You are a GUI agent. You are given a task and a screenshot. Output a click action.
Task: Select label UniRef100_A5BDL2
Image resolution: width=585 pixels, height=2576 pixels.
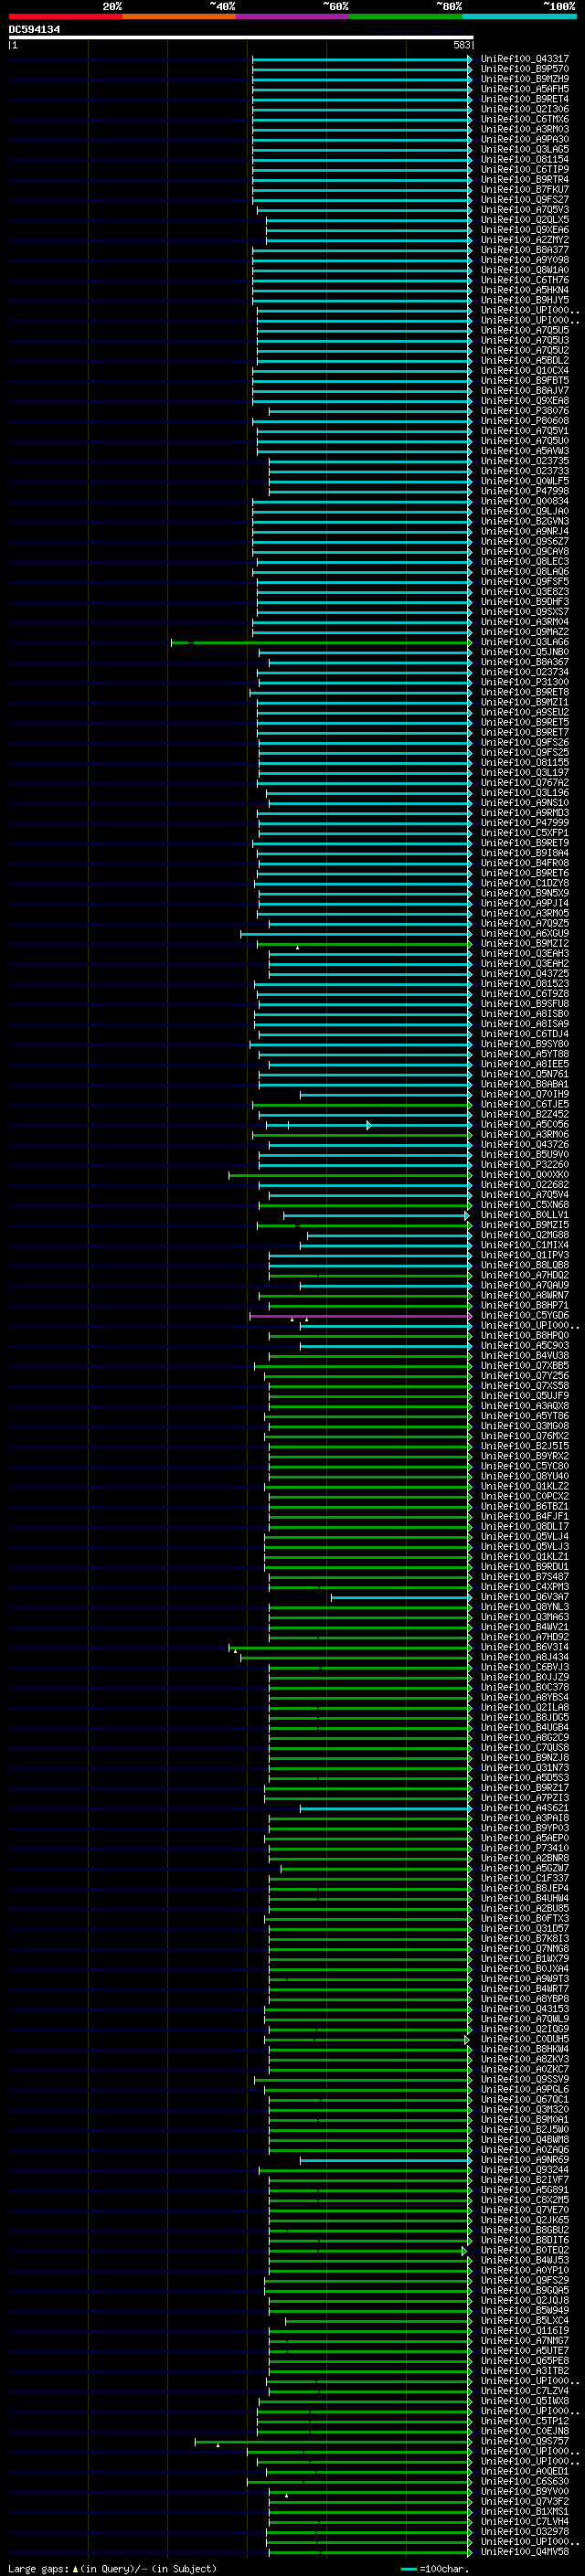coord(525,360)
